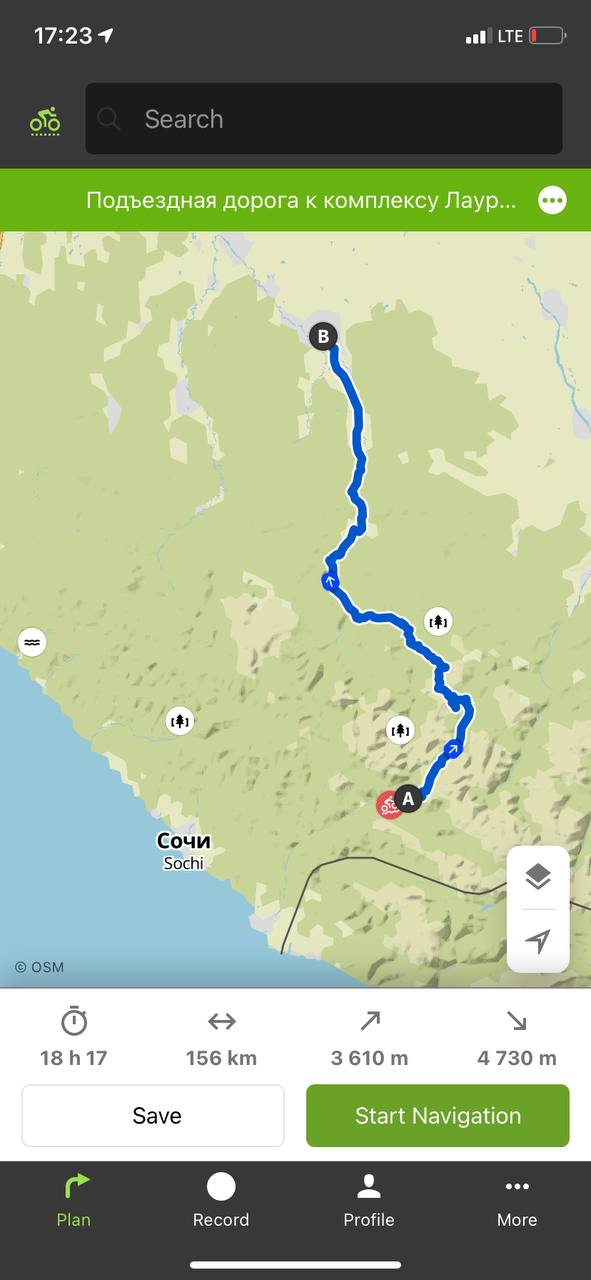This screenshot has height=1280, width=591.
Task: Tap the red cyclist highlight marker
Action: pyautogui.click(x=388, y=804)
